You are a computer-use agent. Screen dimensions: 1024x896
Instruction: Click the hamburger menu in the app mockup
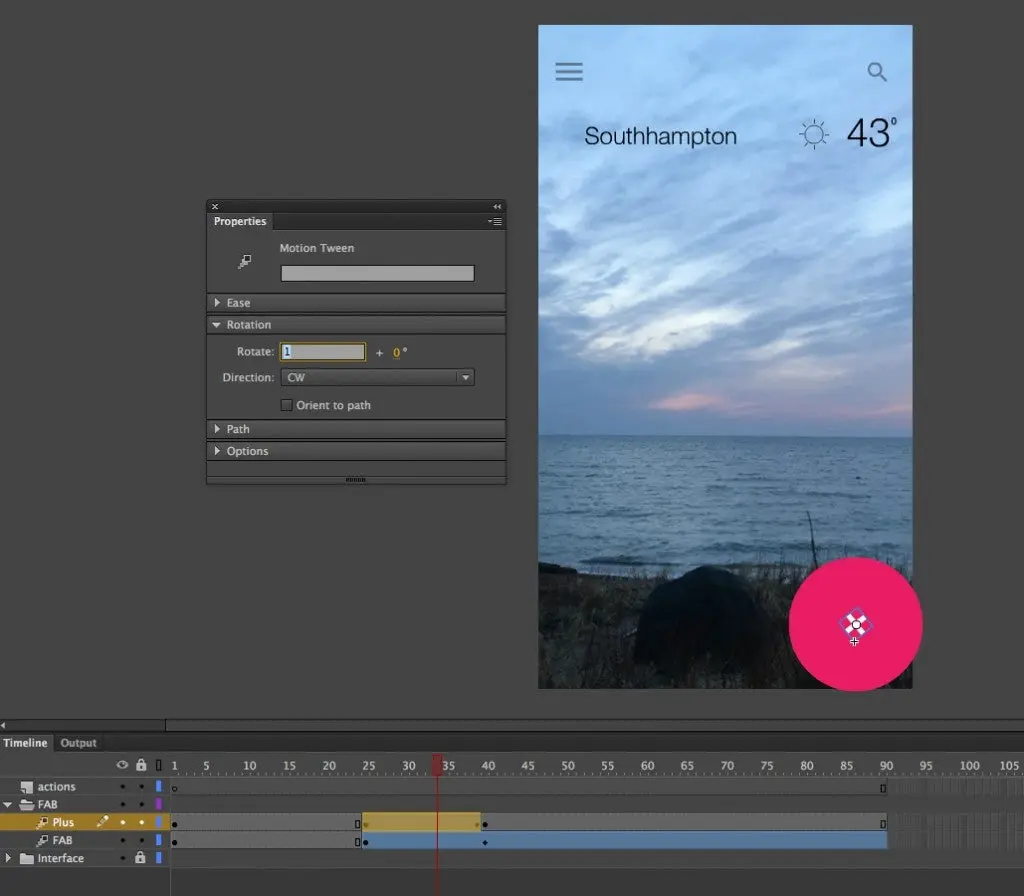(x=569, y=71)
